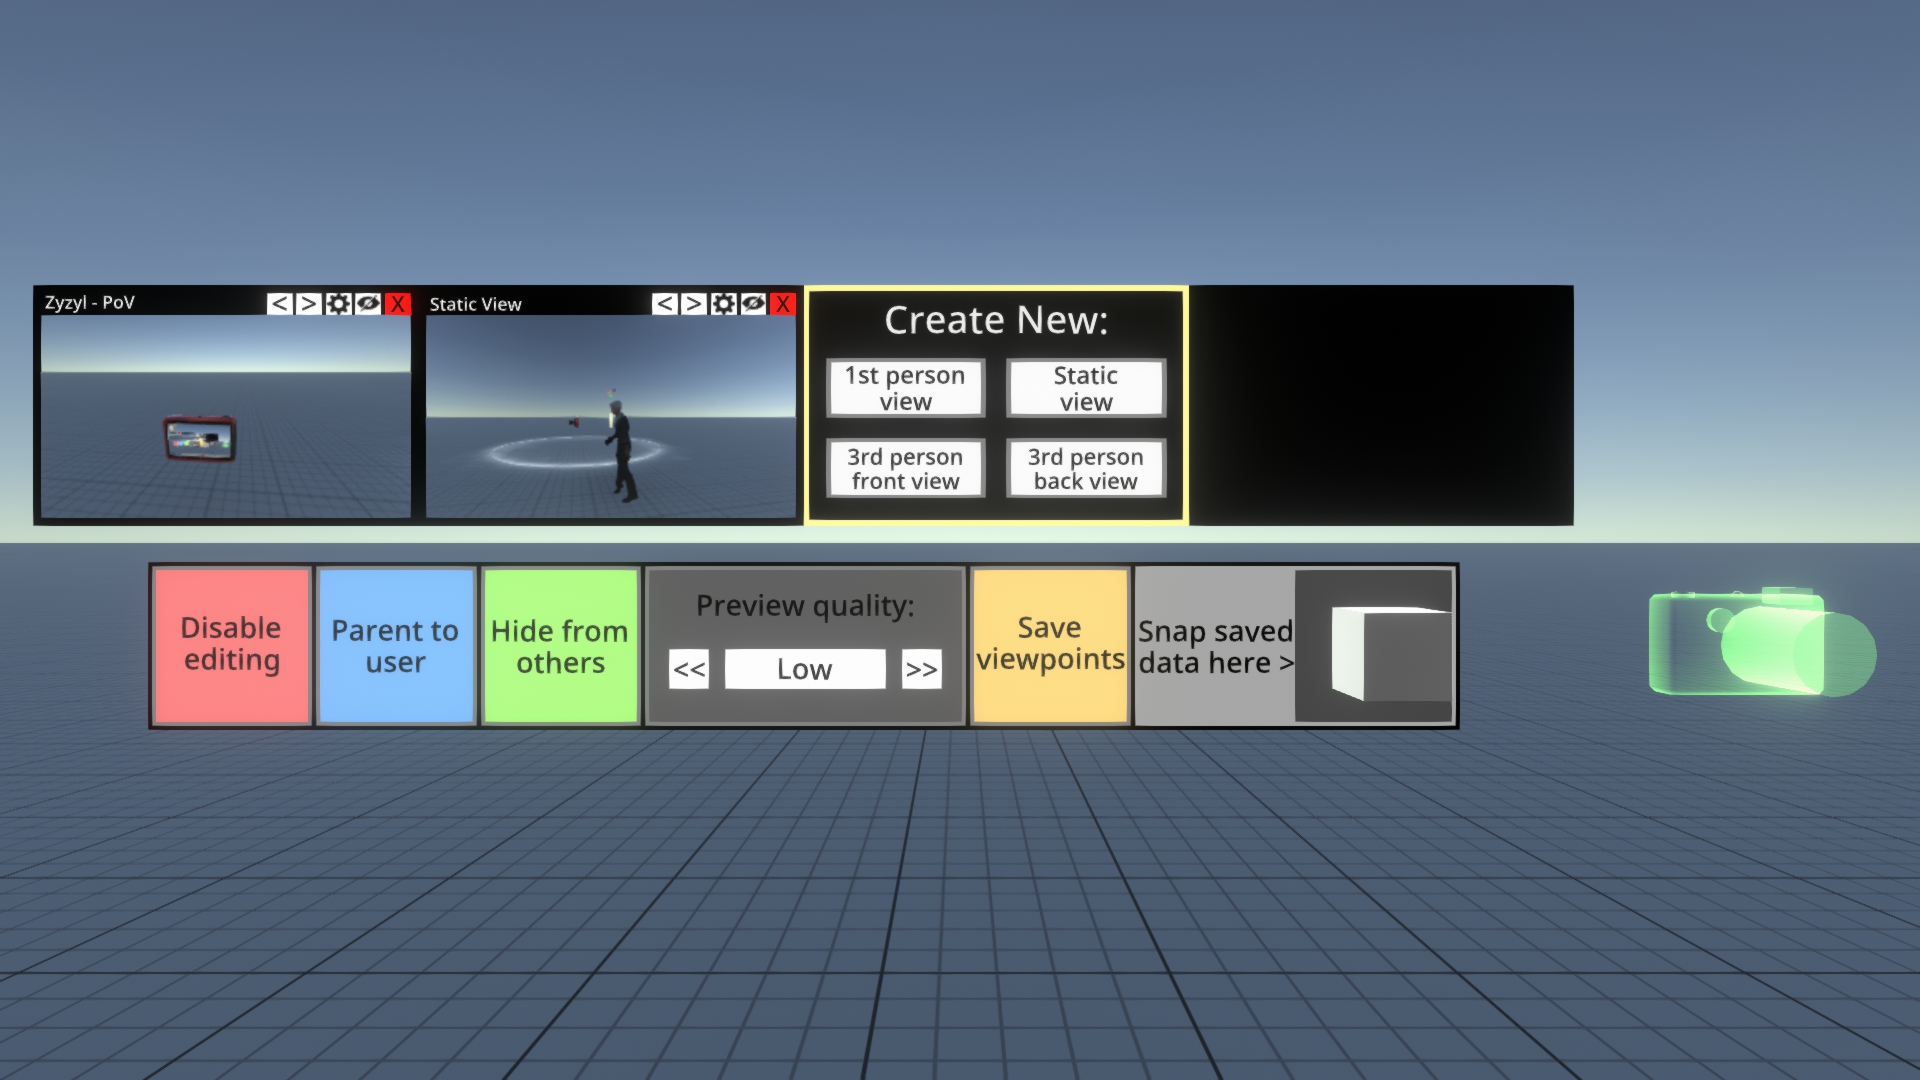Toggle visibility eye on Zyzyl PoV view
The image size is (1920, 1080).
368,303
